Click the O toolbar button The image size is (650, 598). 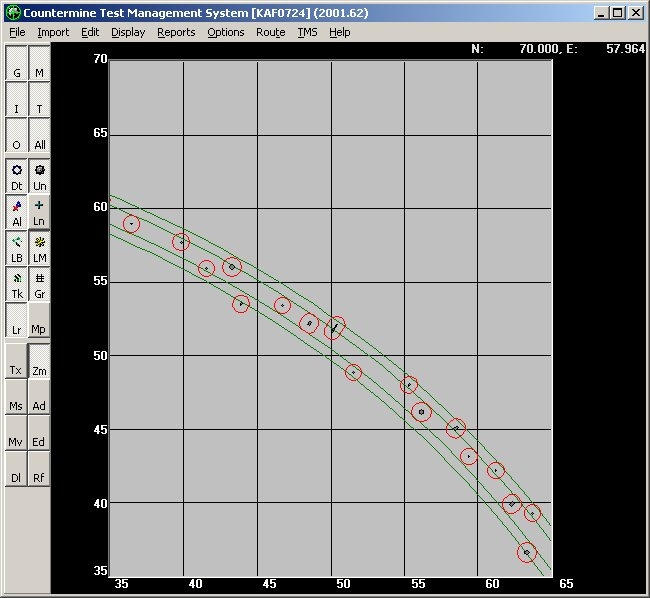17,135
